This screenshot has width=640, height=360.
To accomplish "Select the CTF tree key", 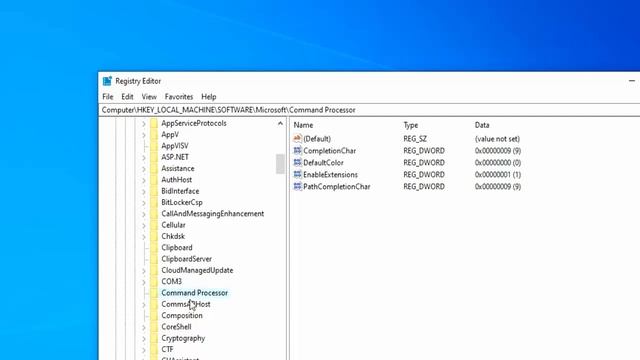I will tap(167, 349).
